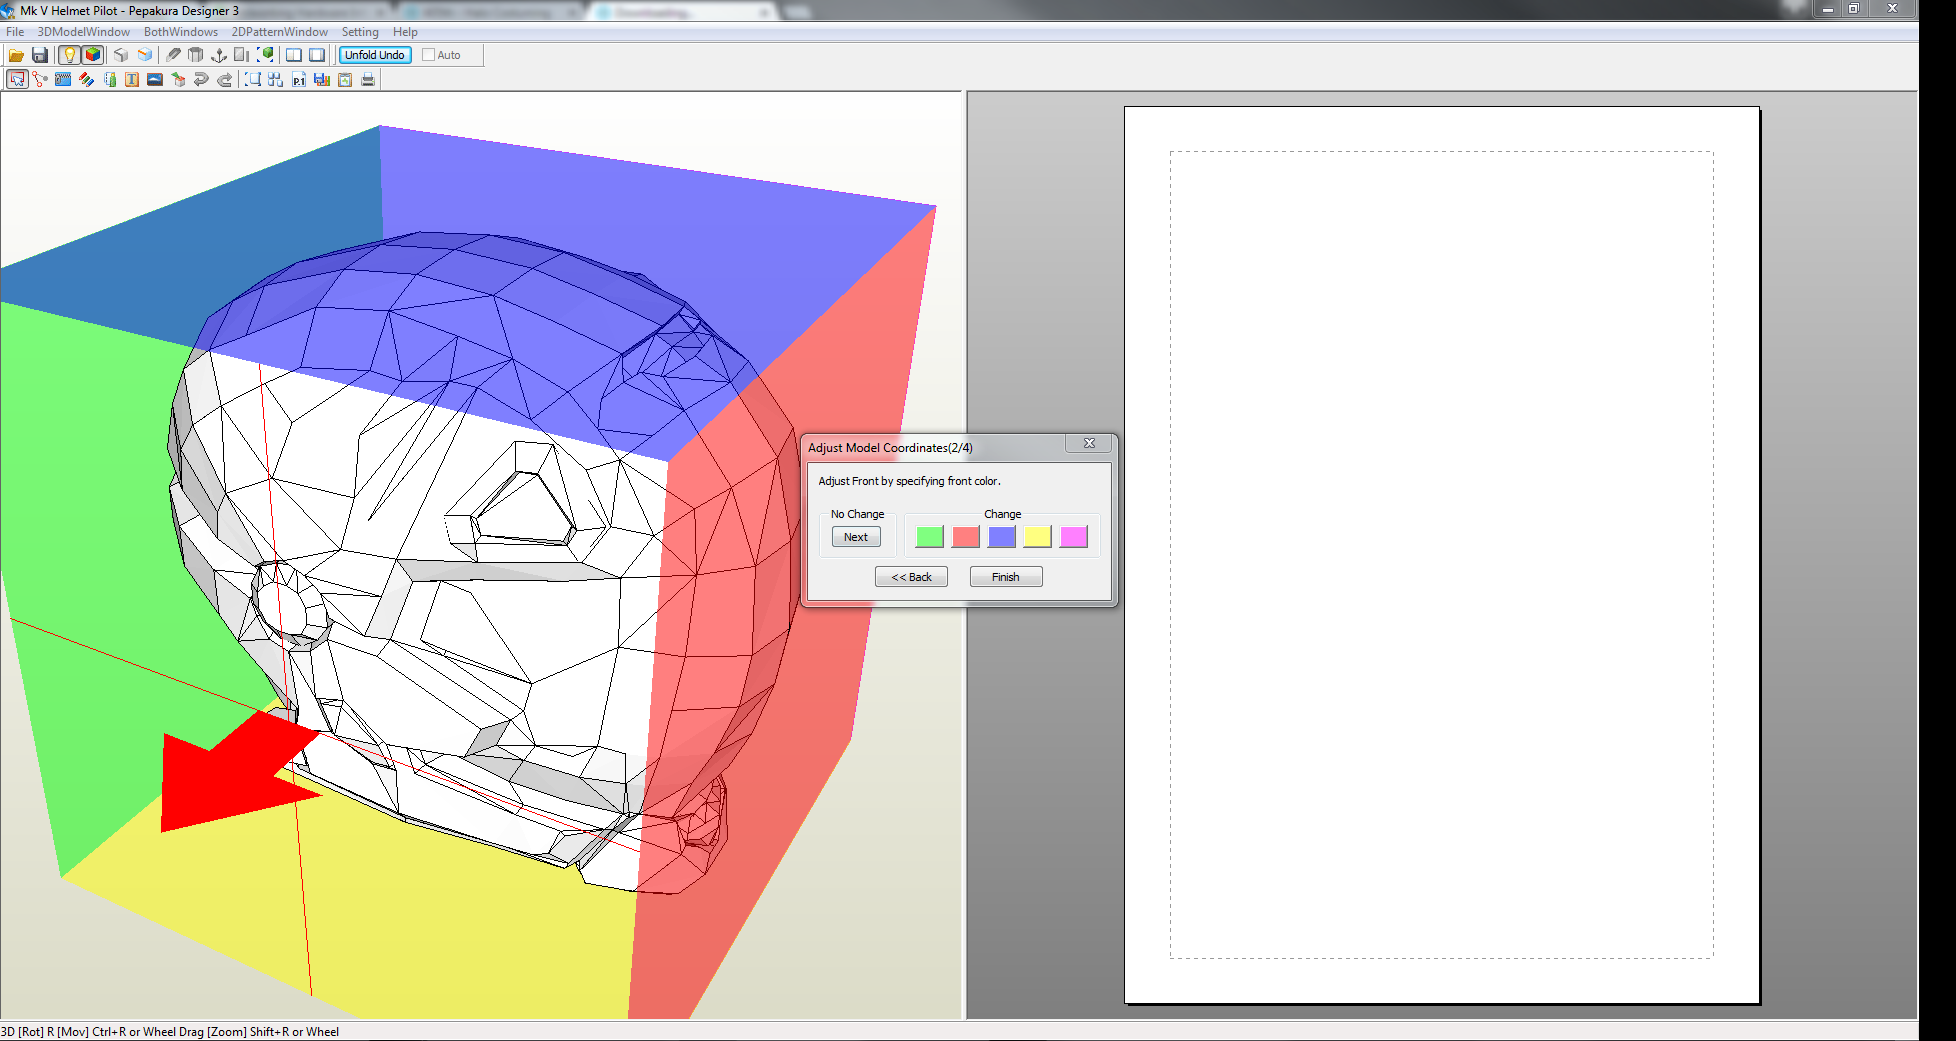1956x1041 pixels.
Task: Click the Save floppy disk icon
Action: pyautogui.click(x=40, y=55)
